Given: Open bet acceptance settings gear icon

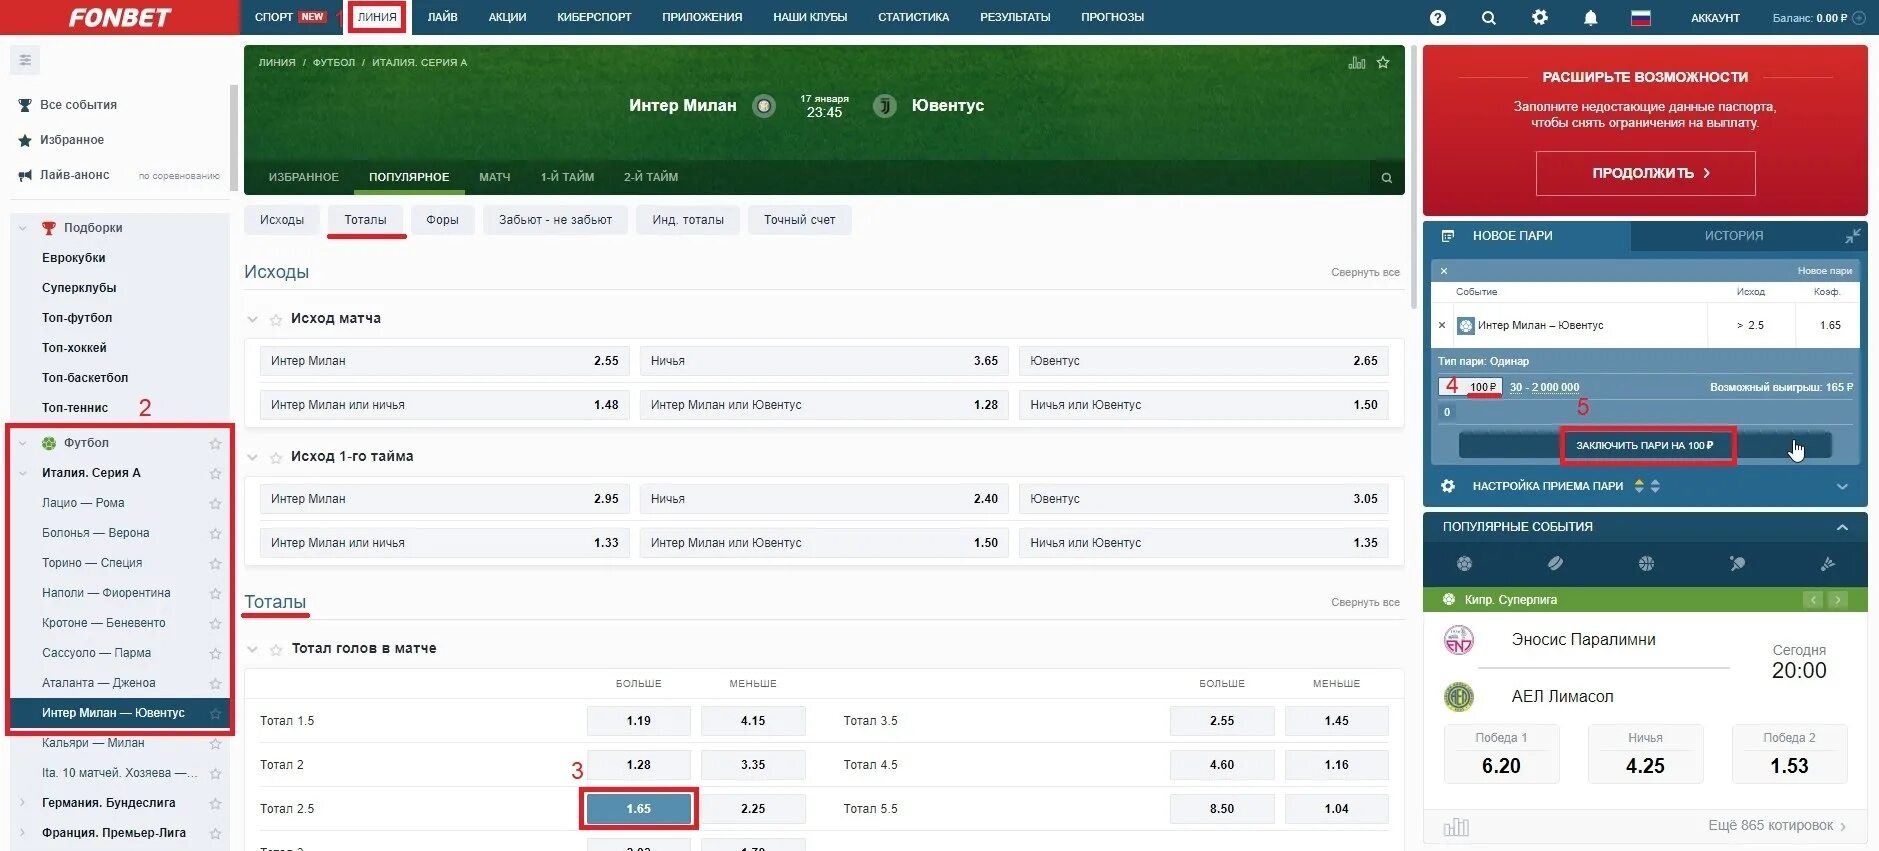Looking at the screenshot, I should (1447, 486).
